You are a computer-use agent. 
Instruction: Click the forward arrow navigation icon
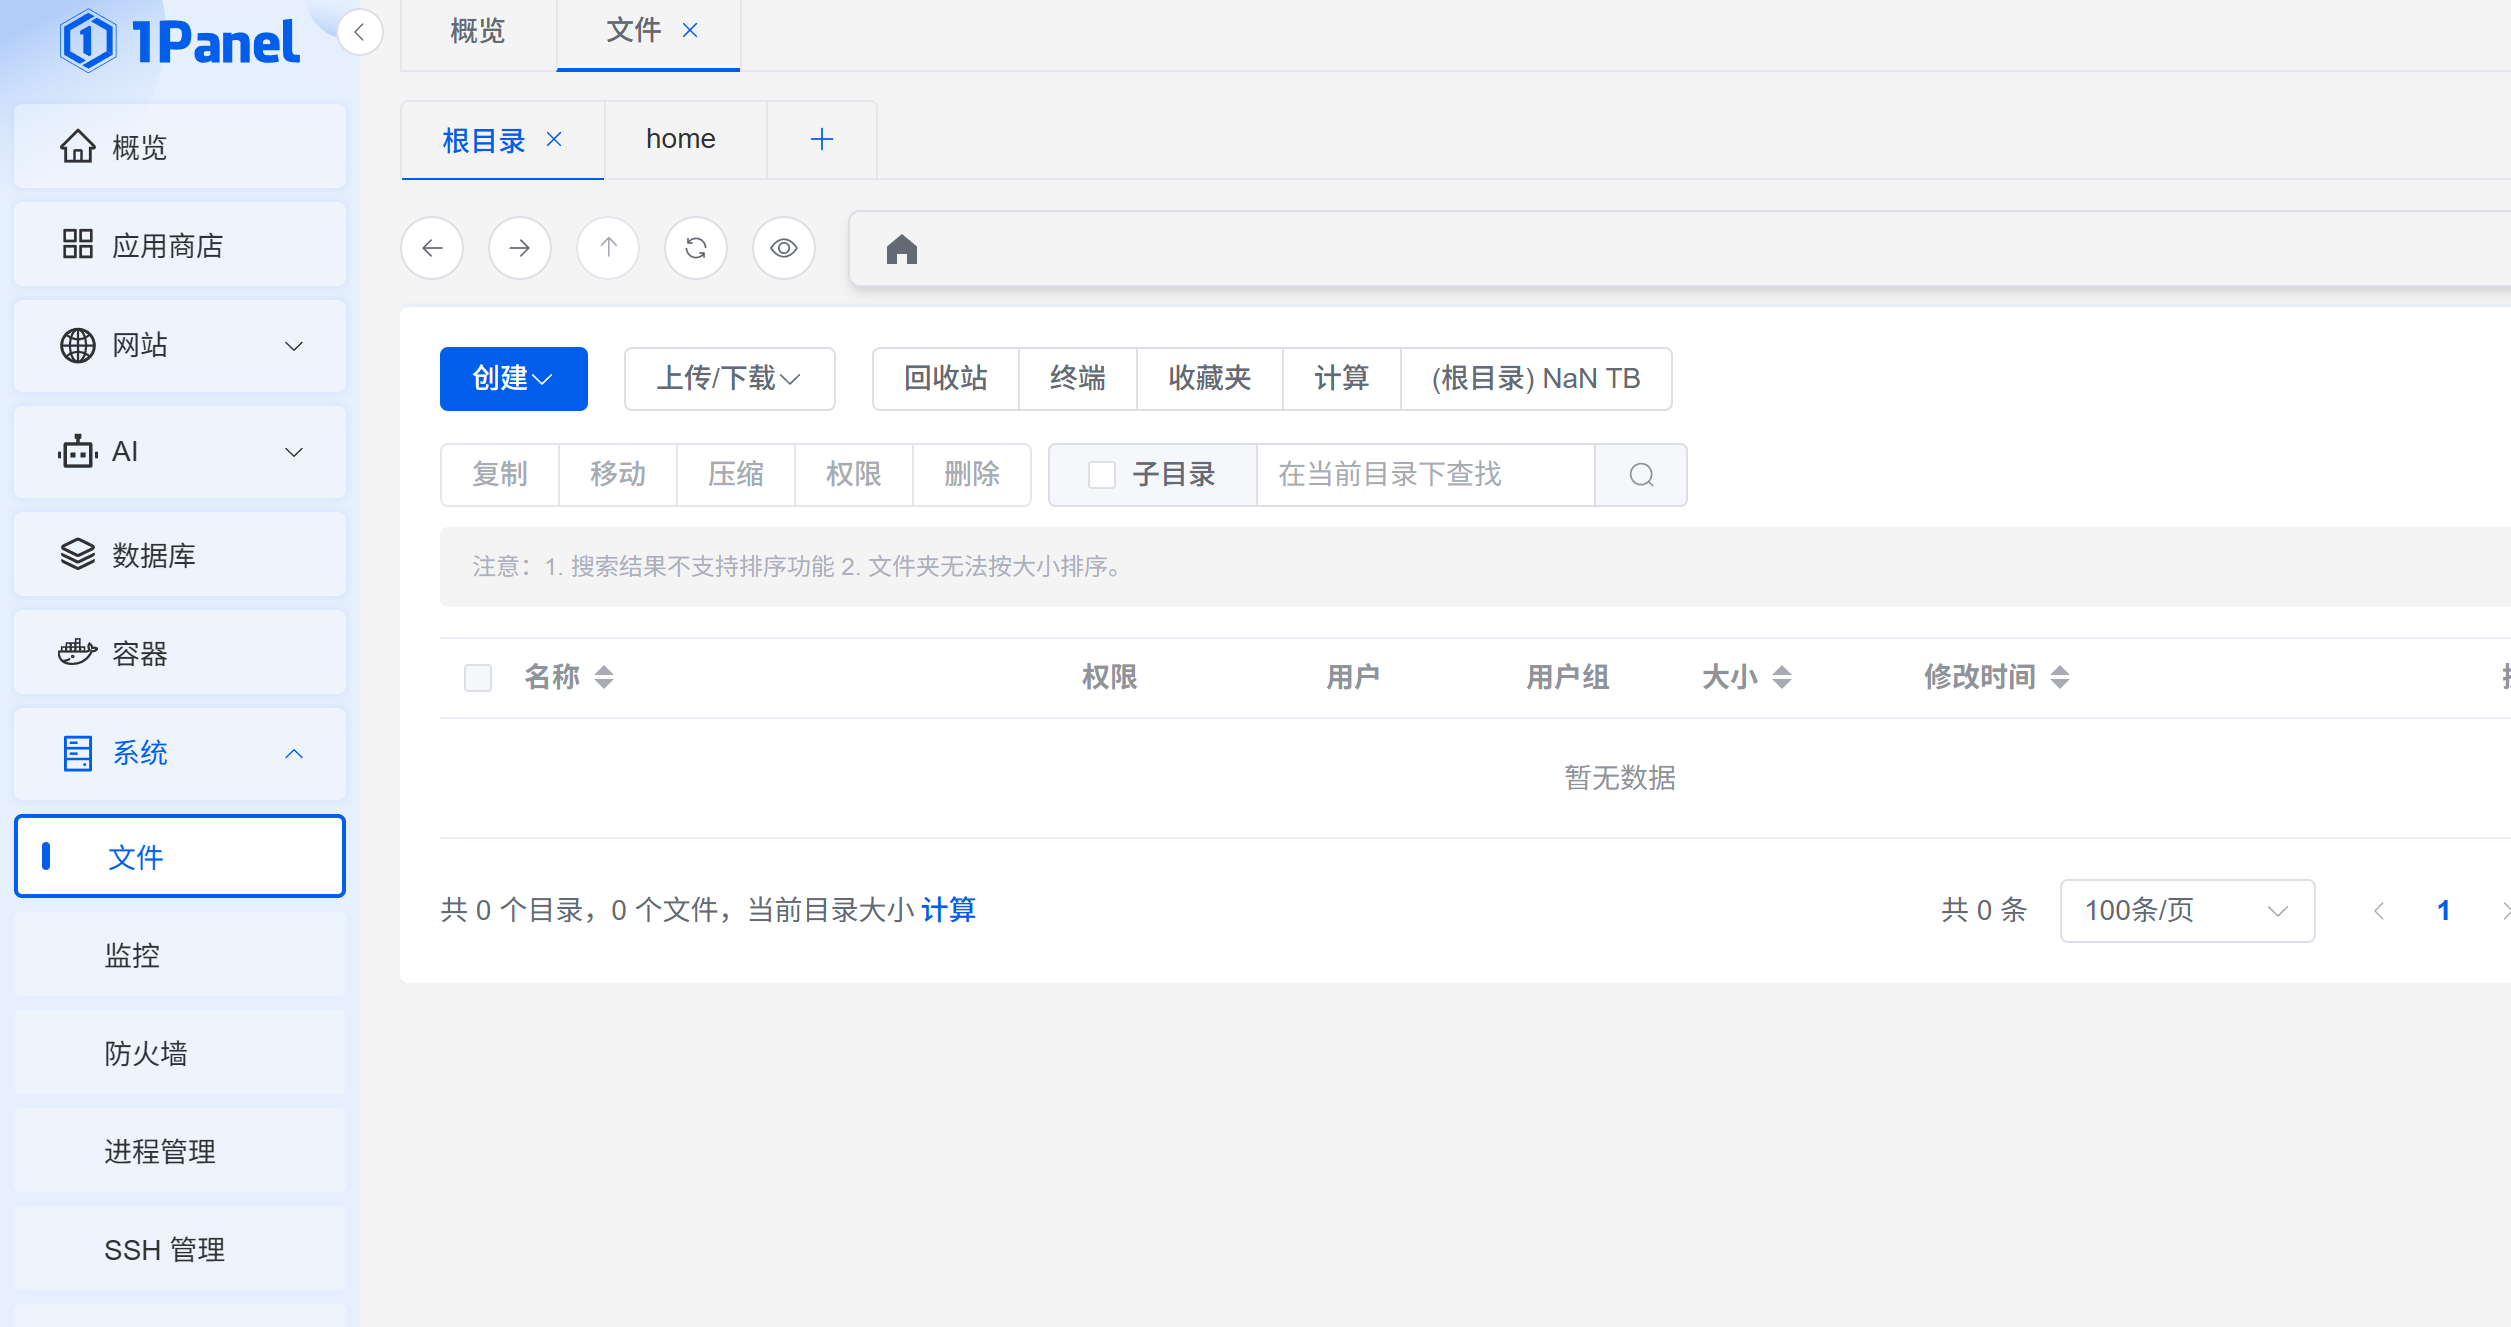click(520, 248)
